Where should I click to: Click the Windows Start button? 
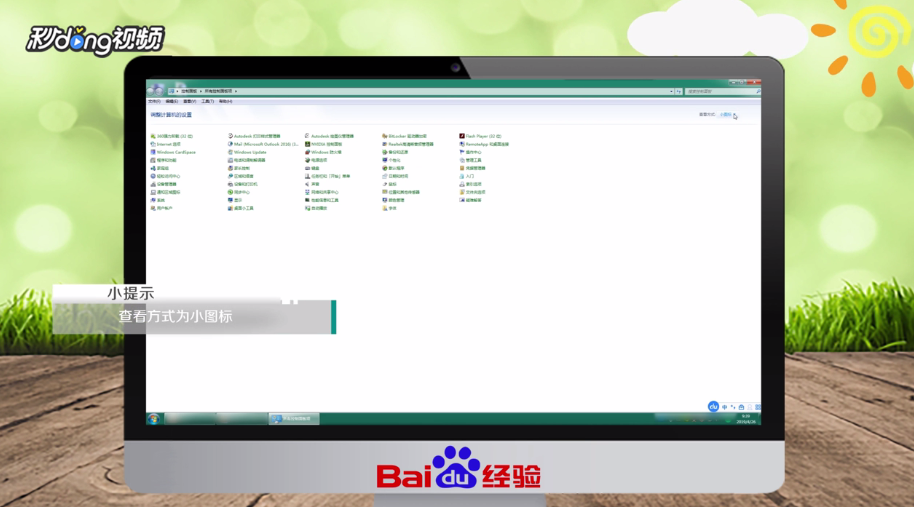pyautogui.click(x=154, y=419)
